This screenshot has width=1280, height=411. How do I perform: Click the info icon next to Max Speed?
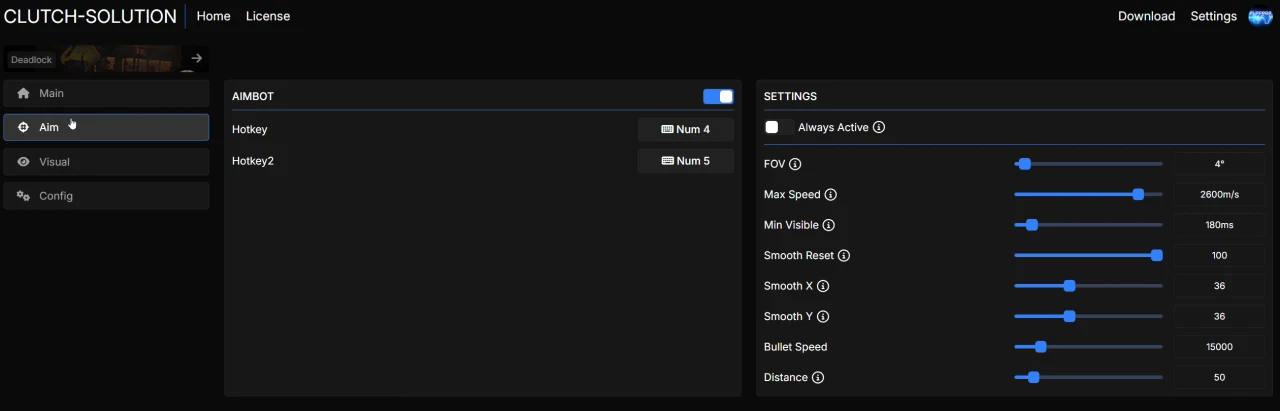[x=830, y=195]
